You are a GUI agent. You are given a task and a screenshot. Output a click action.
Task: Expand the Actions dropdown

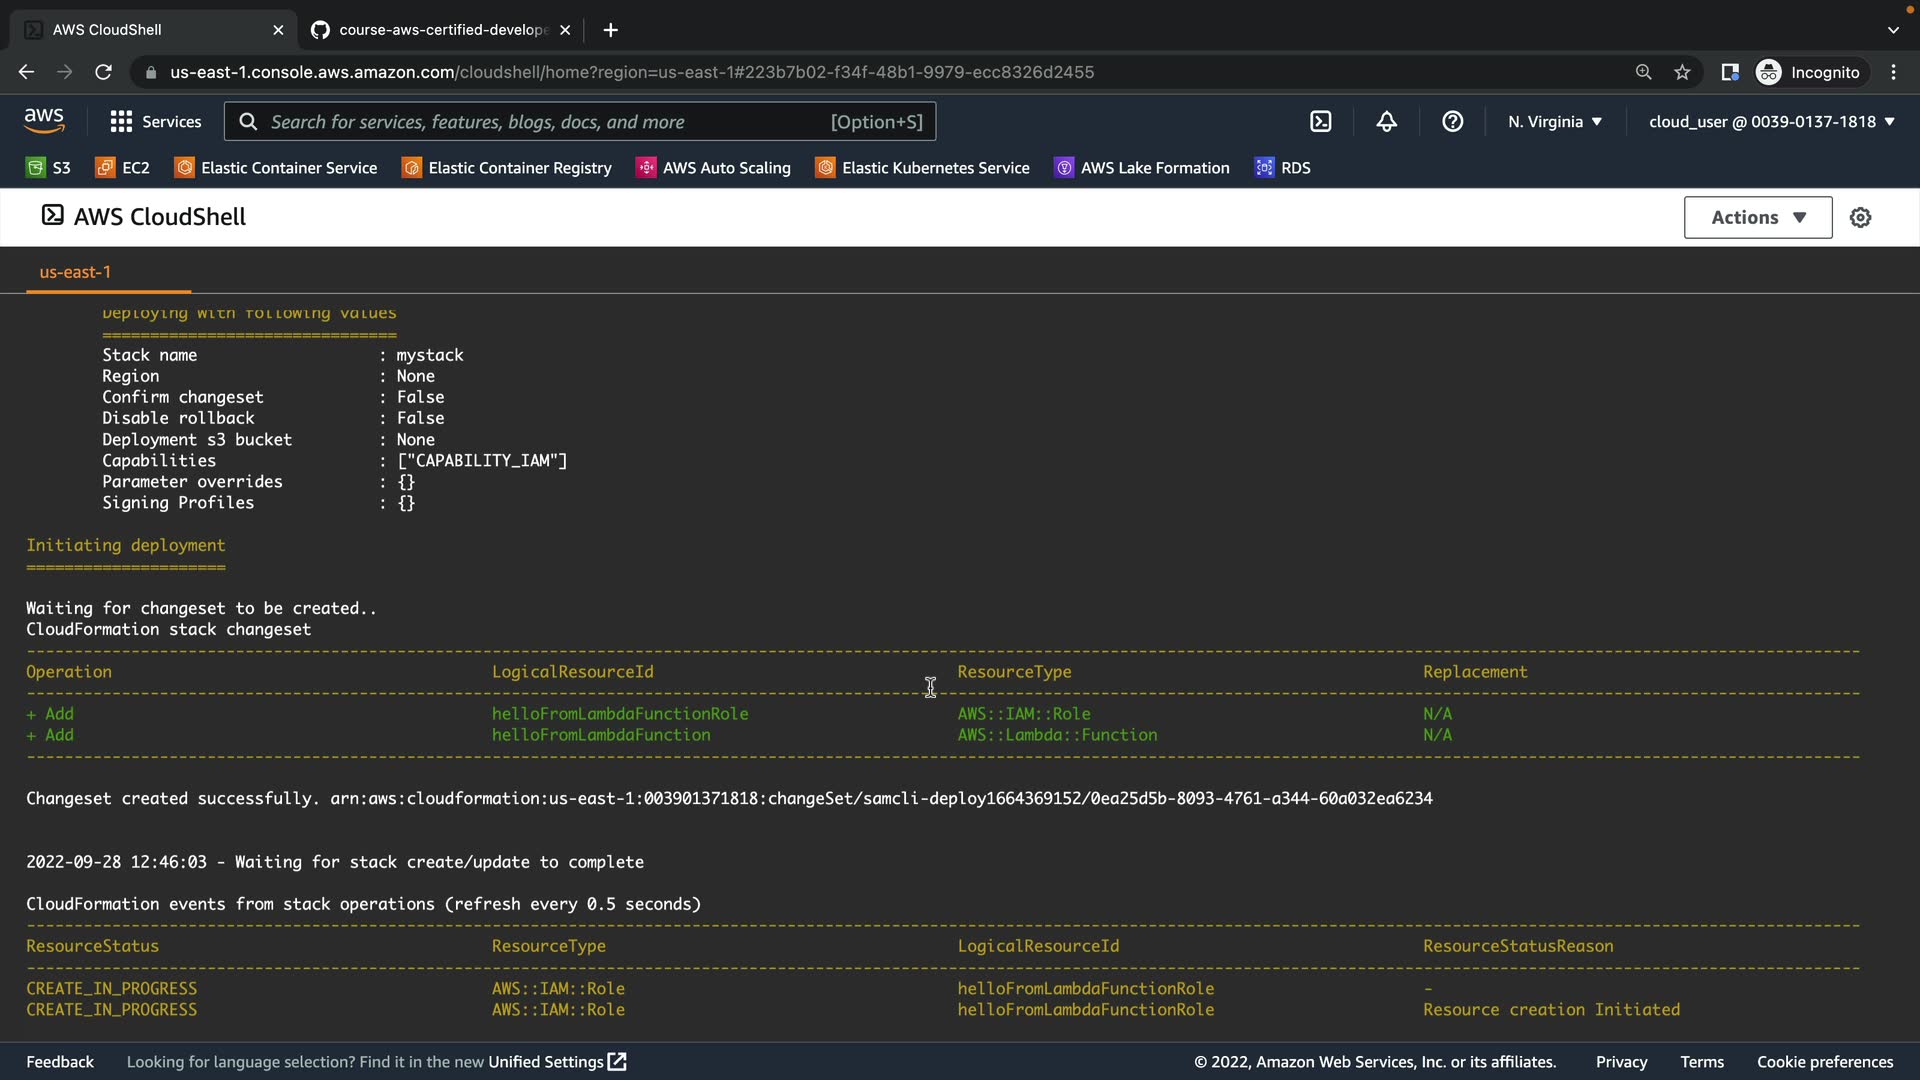pyautogui.click(x=1757, y=217)
